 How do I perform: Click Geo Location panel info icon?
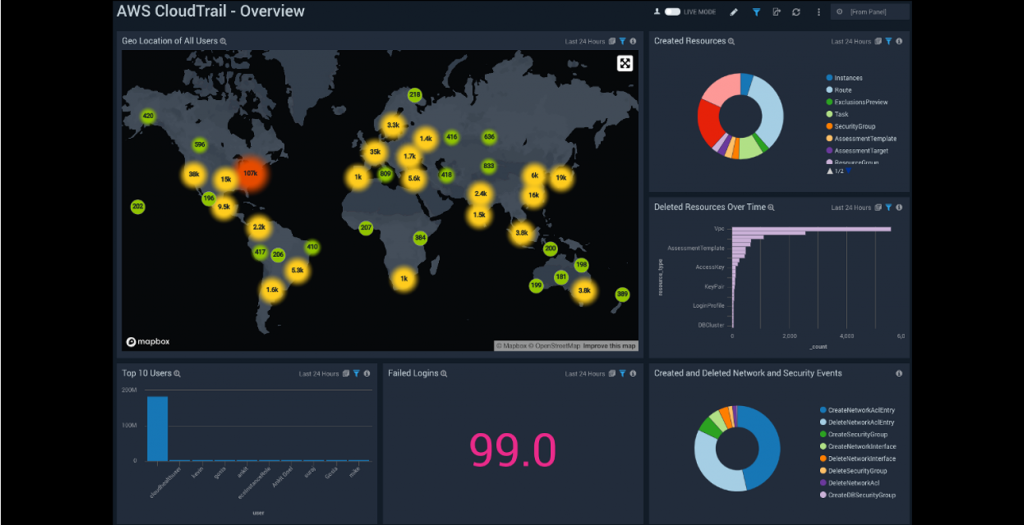[x=633, y=41]
